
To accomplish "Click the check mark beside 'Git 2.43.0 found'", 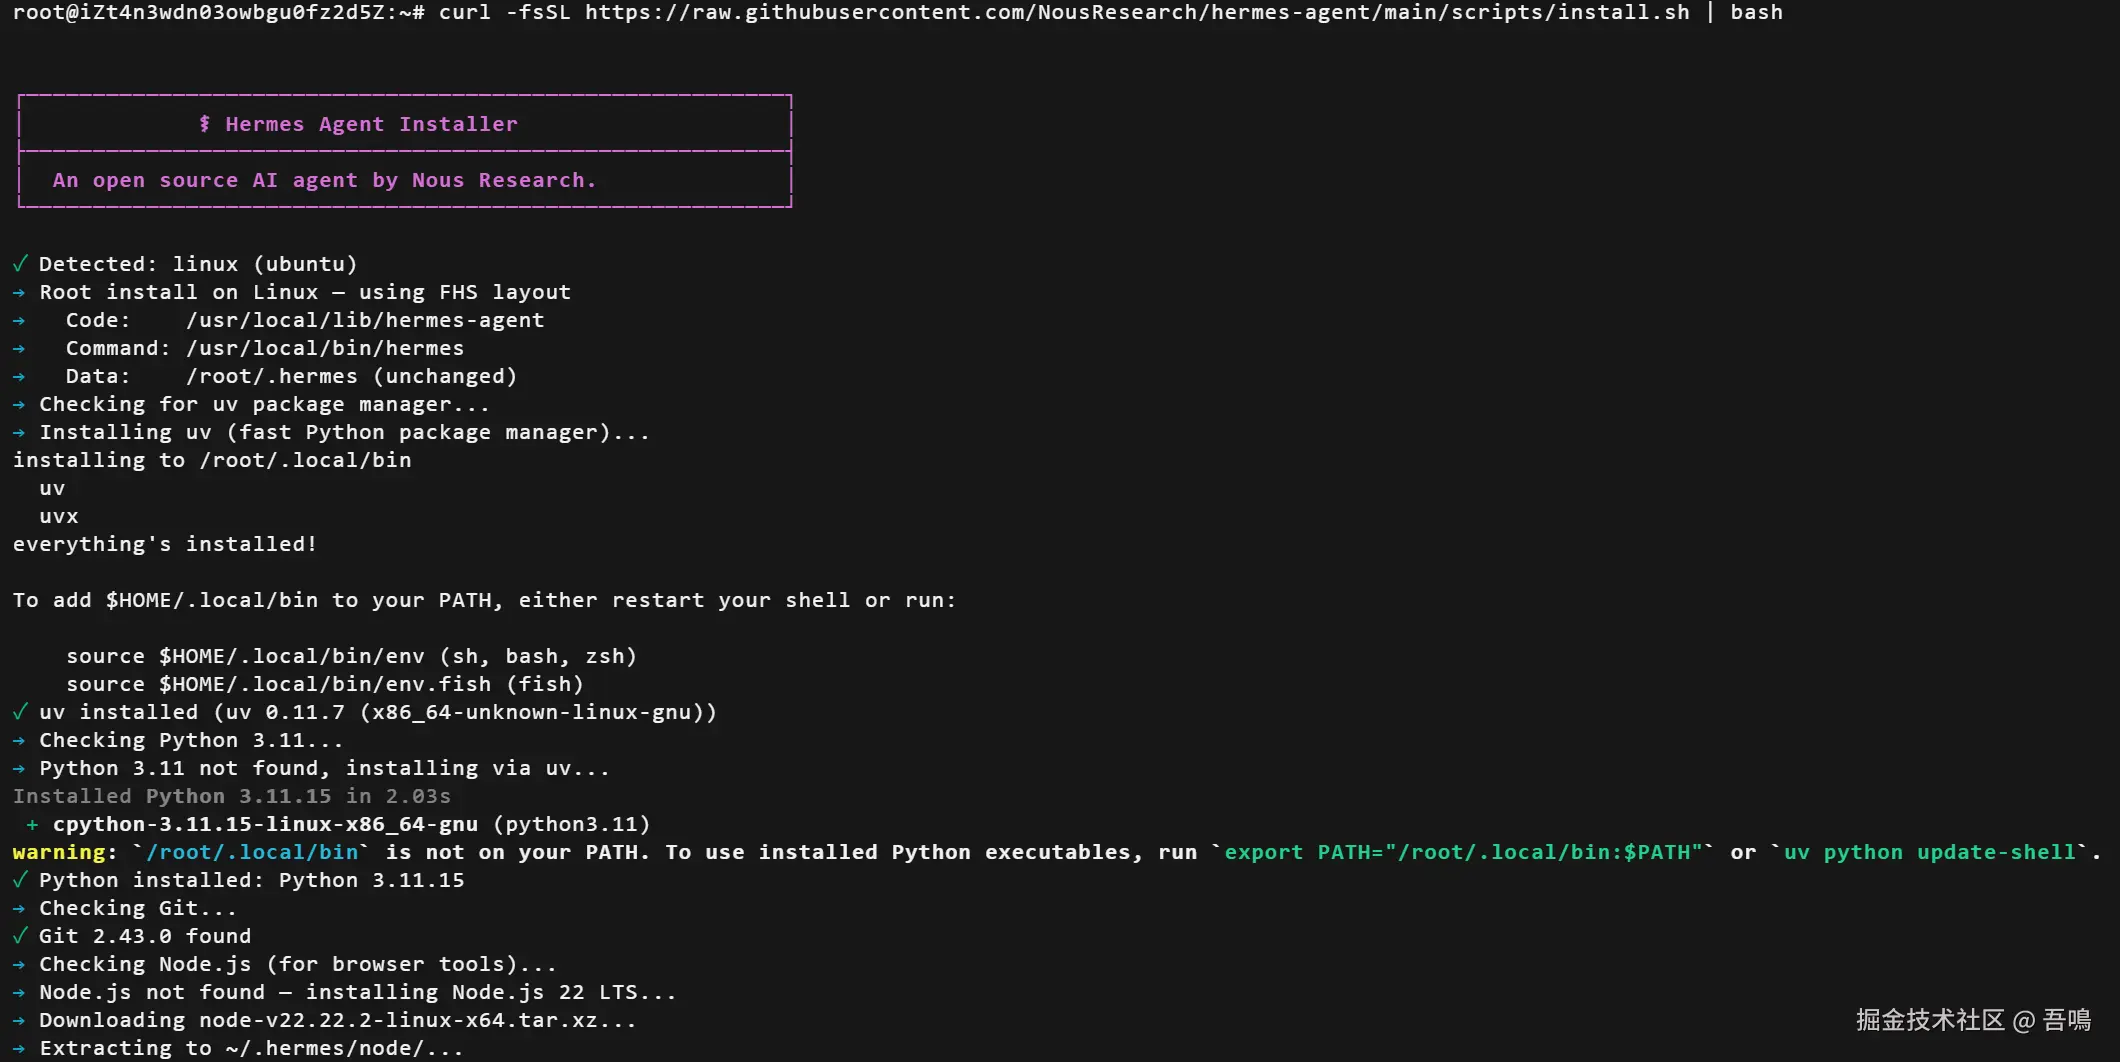I will [19, 936].
